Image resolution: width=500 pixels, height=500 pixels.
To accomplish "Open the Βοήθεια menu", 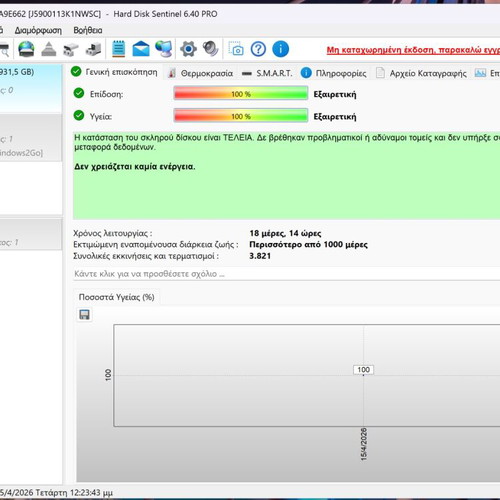I will click(x=88, y=30).
